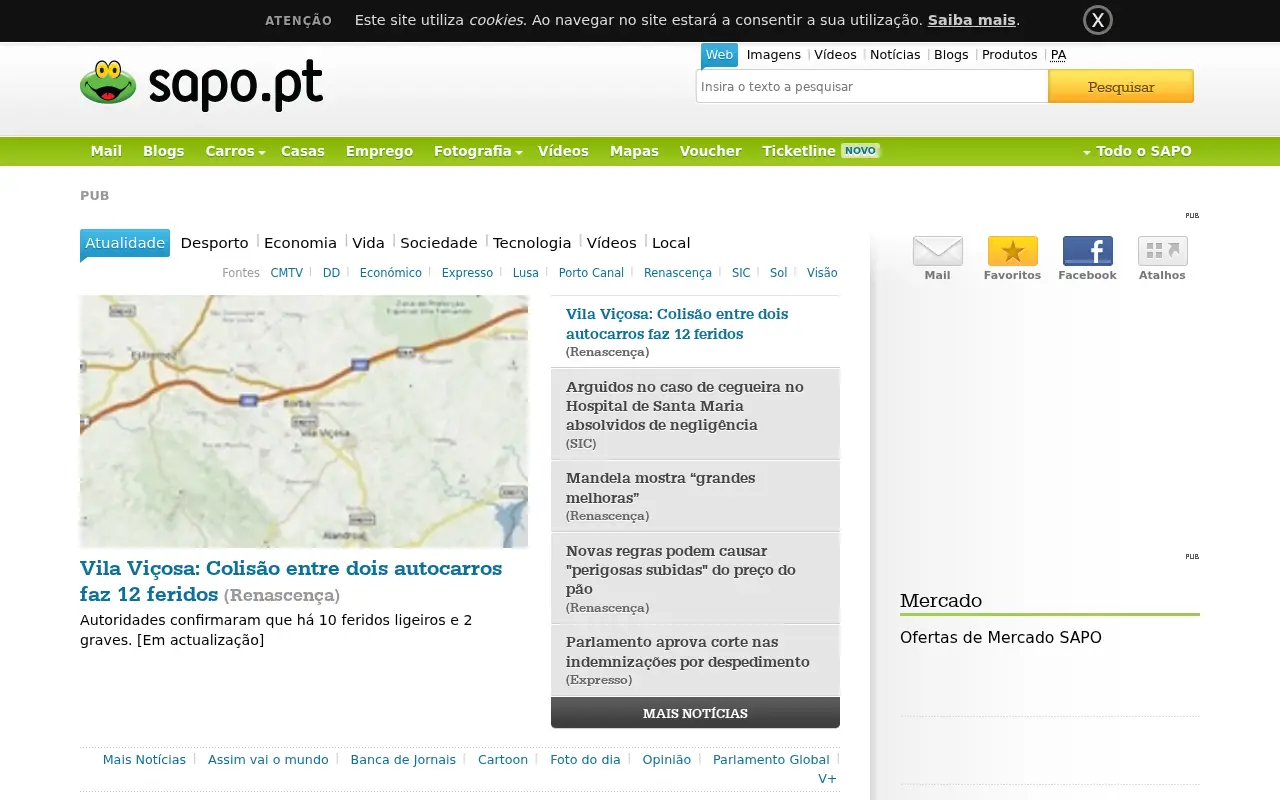Go to Emprego in the navigation bar
The image size is (1280, 800).
(379, 151)
